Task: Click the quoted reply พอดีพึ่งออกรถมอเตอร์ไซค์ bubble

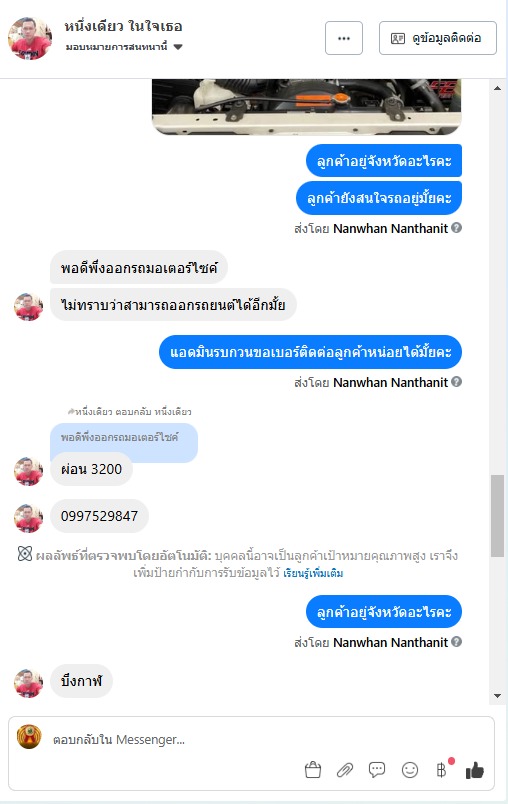Action: point(124,437)
